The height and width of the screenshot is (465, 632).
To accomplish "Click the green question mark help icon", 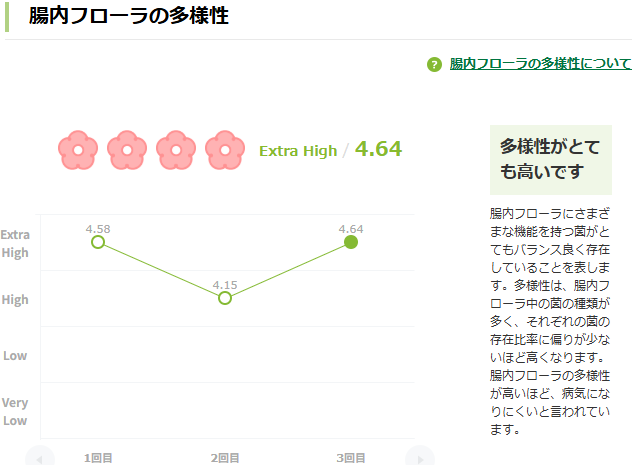I will tap(434, 64).
